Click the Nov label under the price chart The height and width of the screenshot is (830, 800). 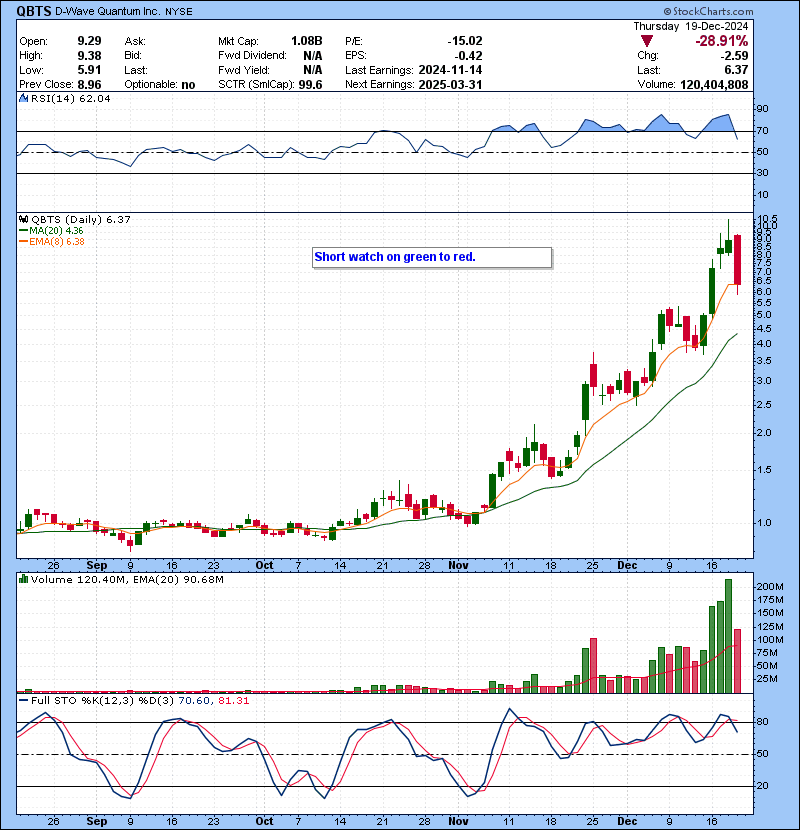(x=458, y=565)
